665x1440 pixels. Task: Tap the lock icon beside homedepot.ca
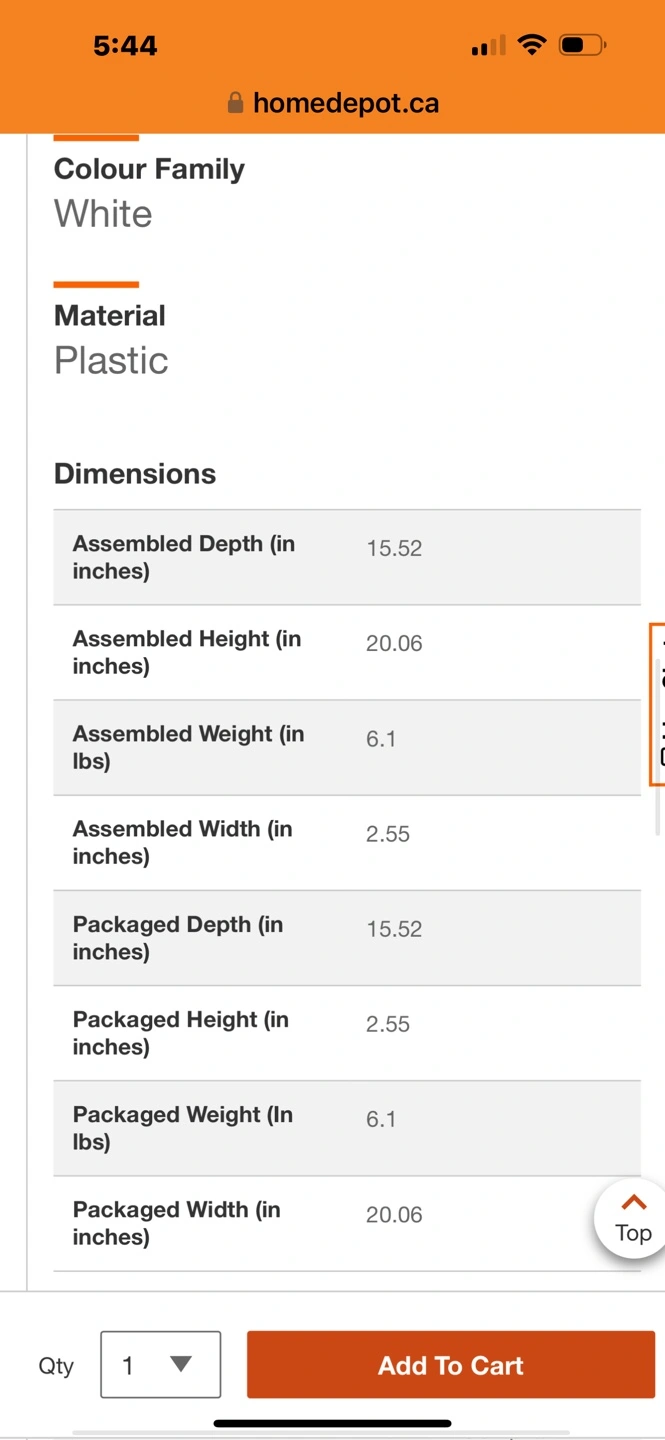point(236,103)
